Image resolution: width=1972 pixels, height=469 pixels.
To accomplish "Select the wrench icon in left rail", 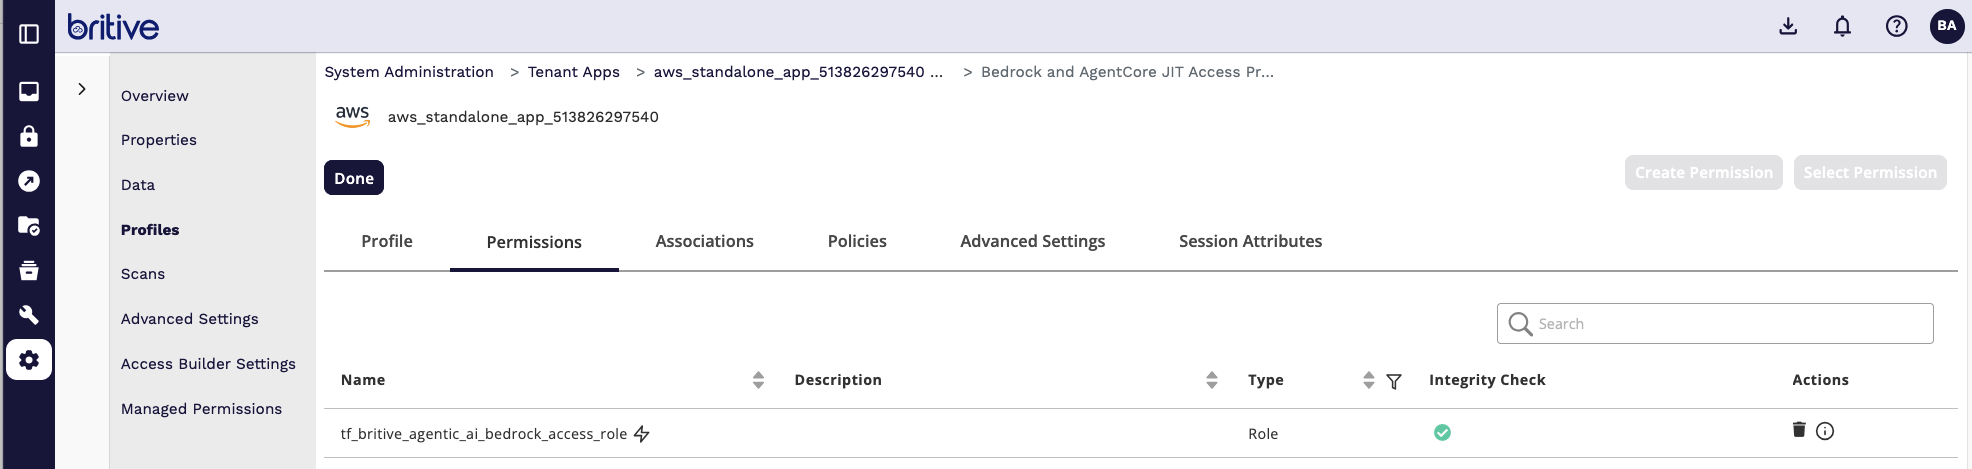I will click(x=29, y=315).
